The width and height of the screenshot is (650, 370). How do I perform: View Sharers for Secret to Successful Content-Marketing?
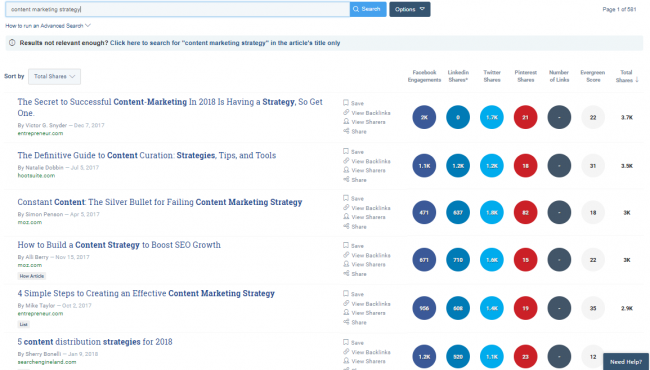pyautogui.click(x=364, y=122)
